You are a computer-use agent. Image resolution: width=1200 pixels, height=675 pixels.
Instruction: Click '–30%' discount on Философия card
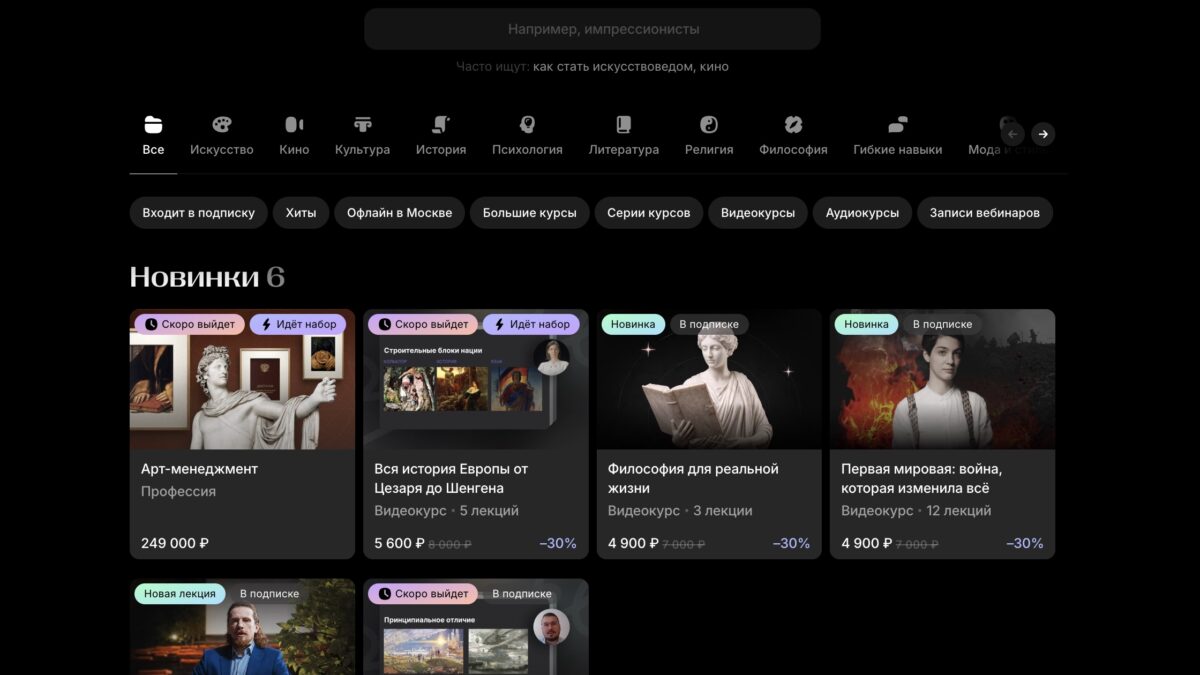point(791,544)
